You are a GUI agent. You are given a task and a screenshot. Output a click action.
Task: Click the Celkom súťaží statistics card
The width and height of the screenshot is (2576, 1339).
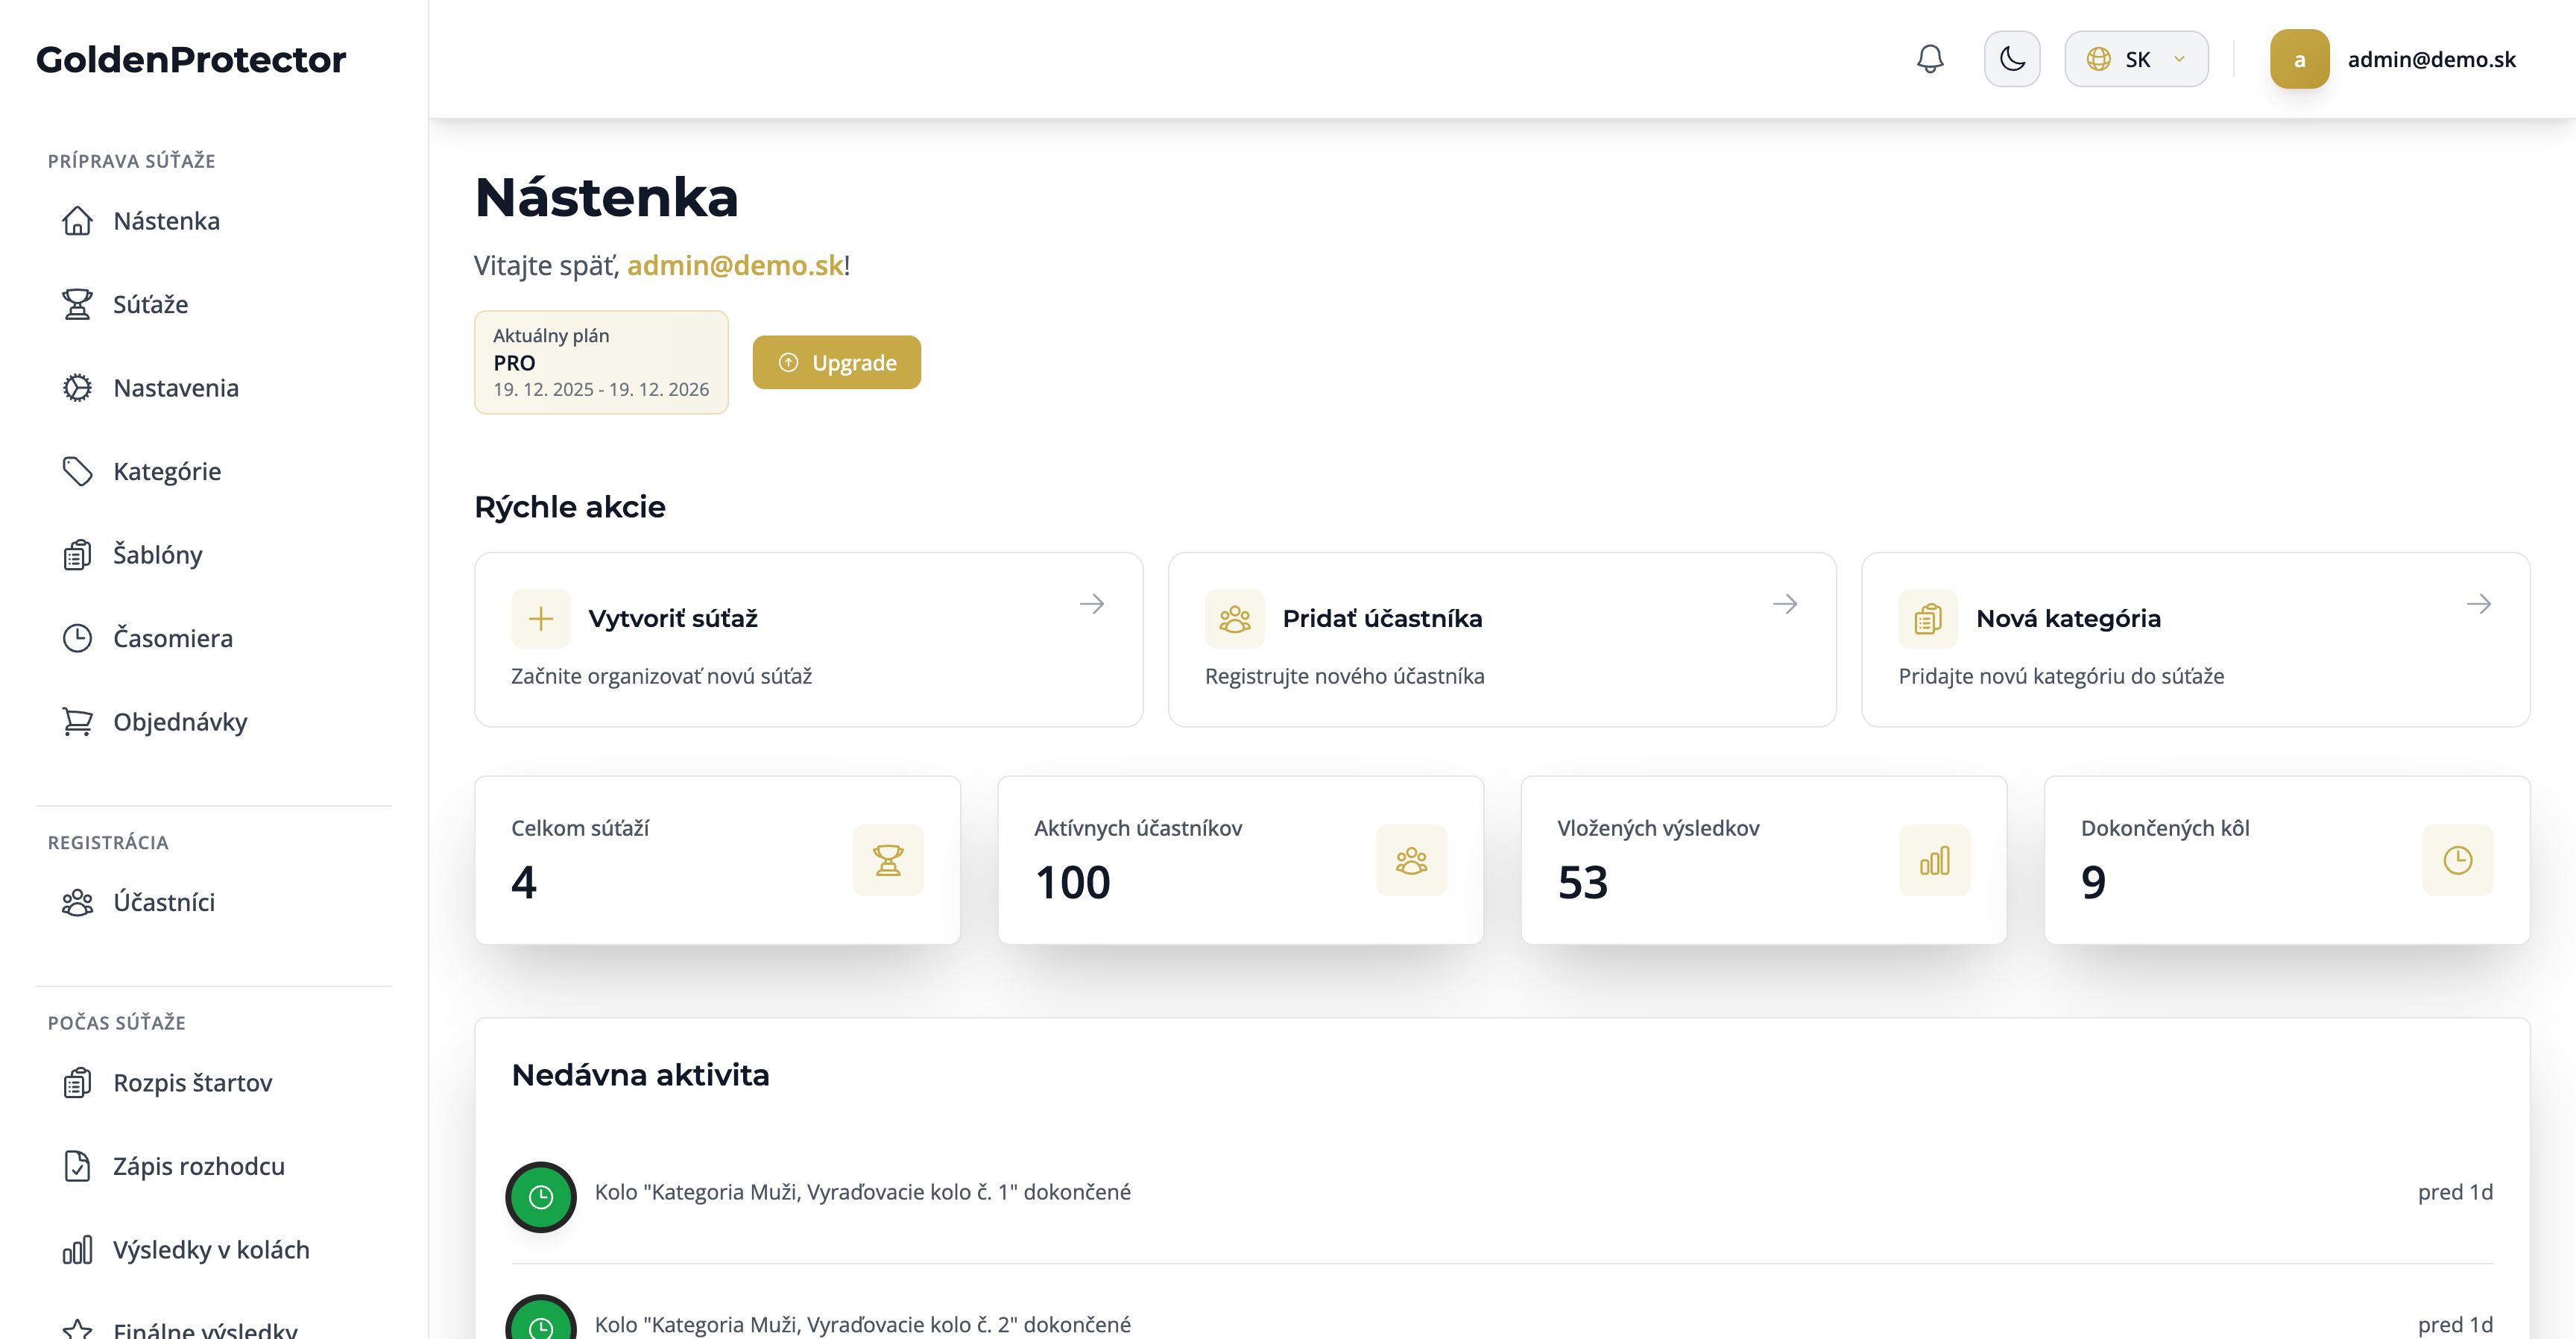click(717, 860)
